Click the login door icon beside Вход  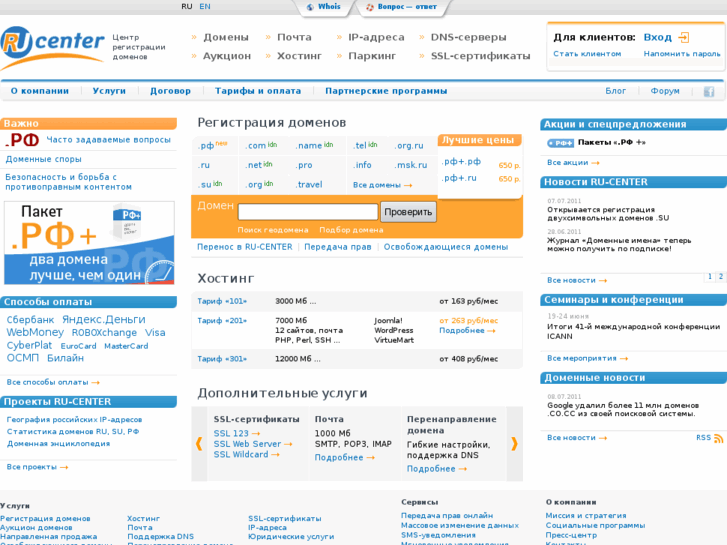coord(684,37)
